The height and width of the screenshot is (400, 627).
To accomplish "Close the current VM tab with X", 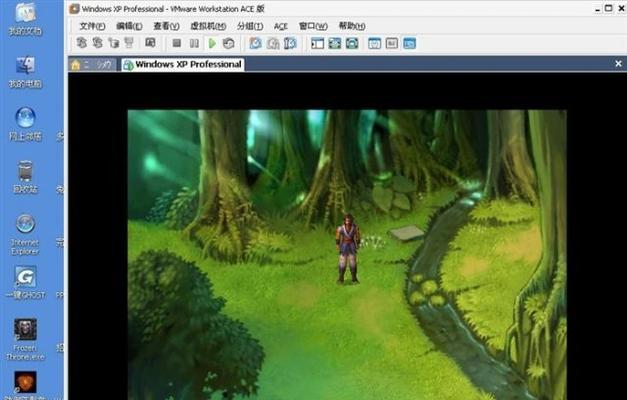I will (618, 64).
